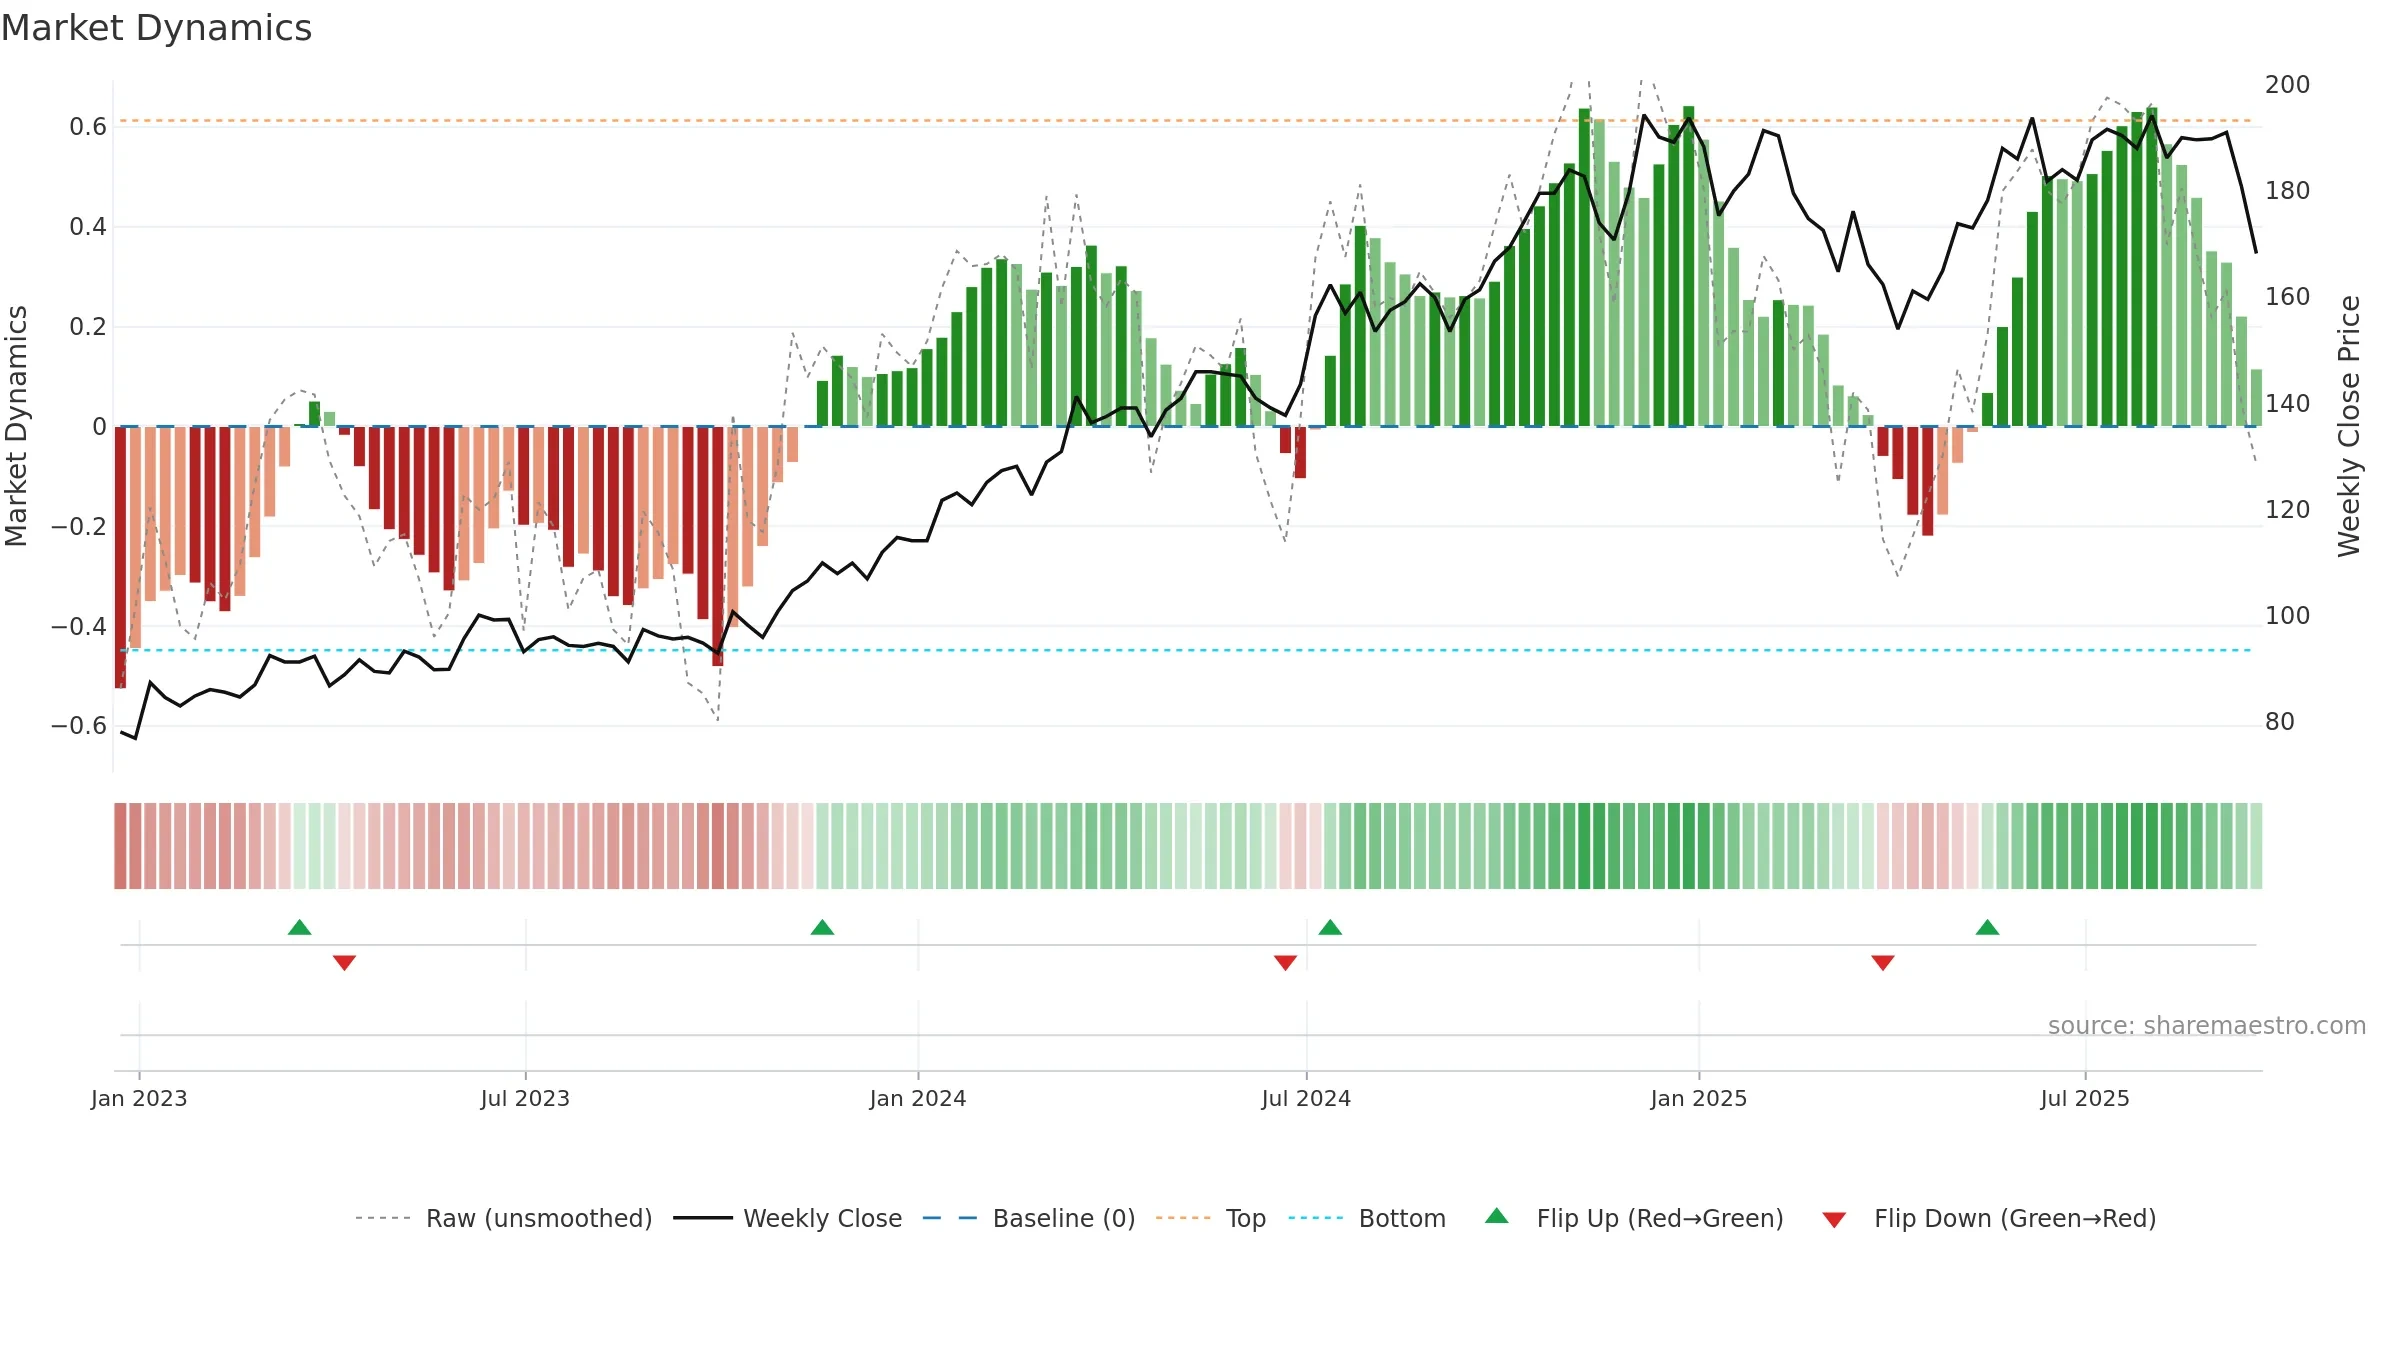2400x1350 pixels.
Task: Click the orange dashed Top threshold line
Action: 1186,121
